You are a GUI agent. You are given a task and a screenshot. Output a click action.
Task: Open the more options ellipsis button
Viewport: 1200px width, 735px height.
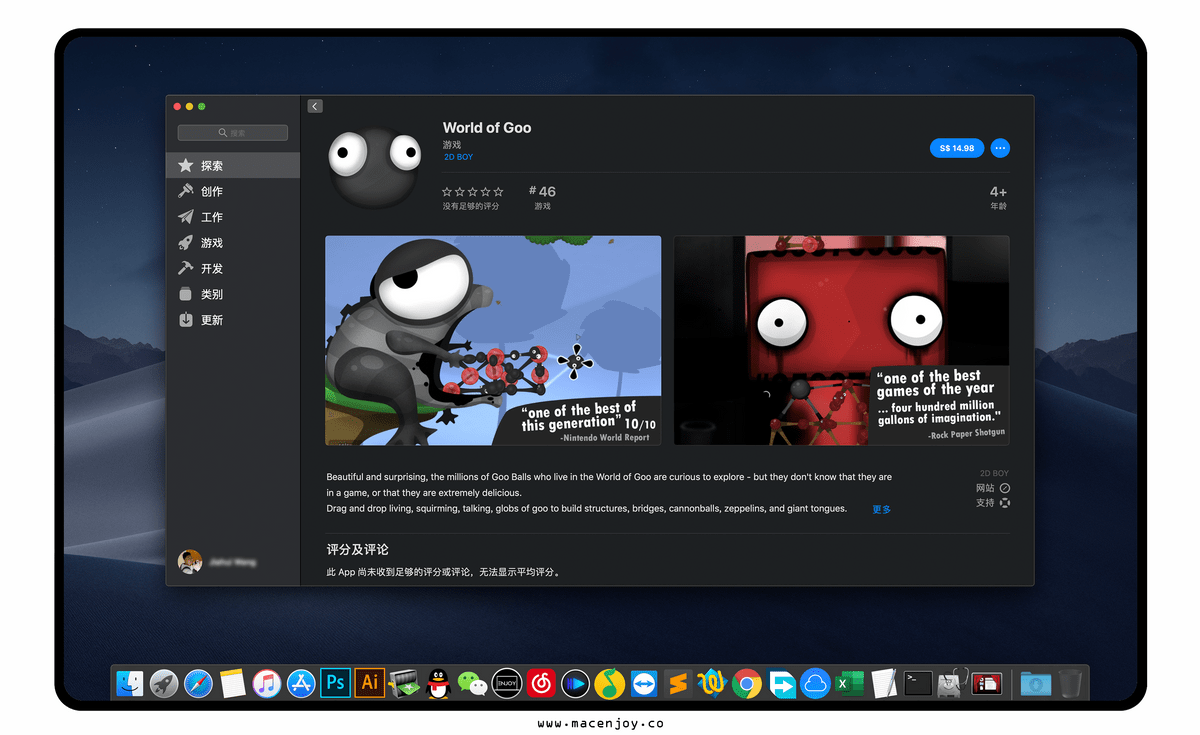pos(1000,148)
